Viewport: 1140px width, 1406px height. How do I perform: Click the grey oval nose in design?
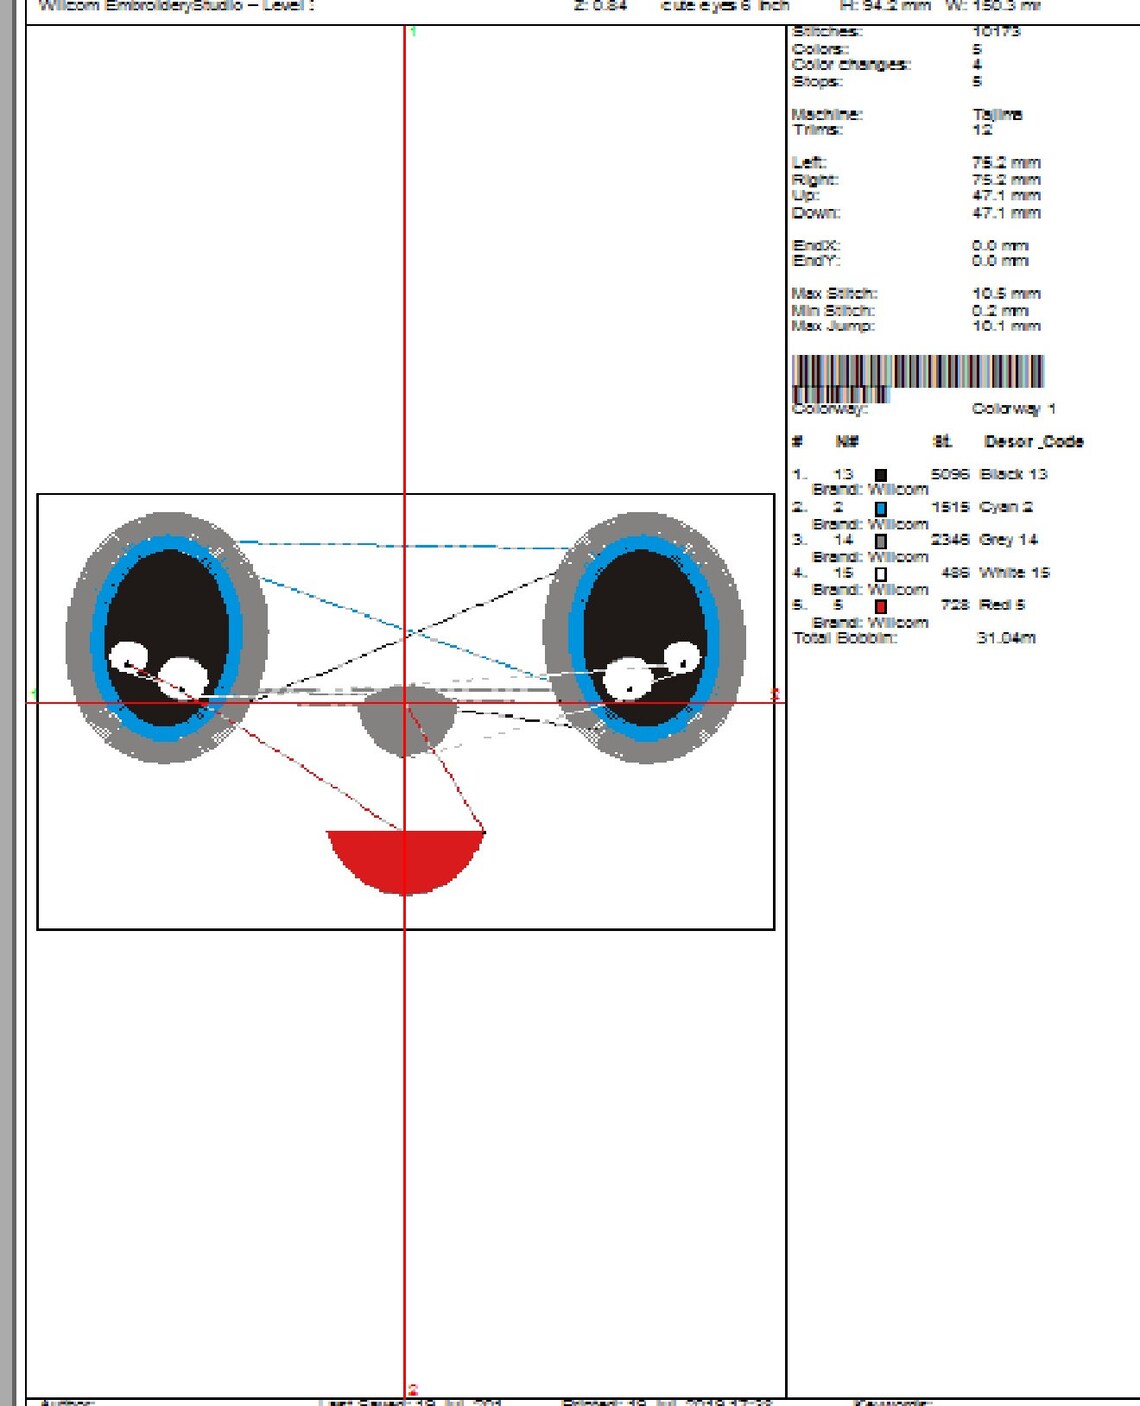tap(406, 721)
